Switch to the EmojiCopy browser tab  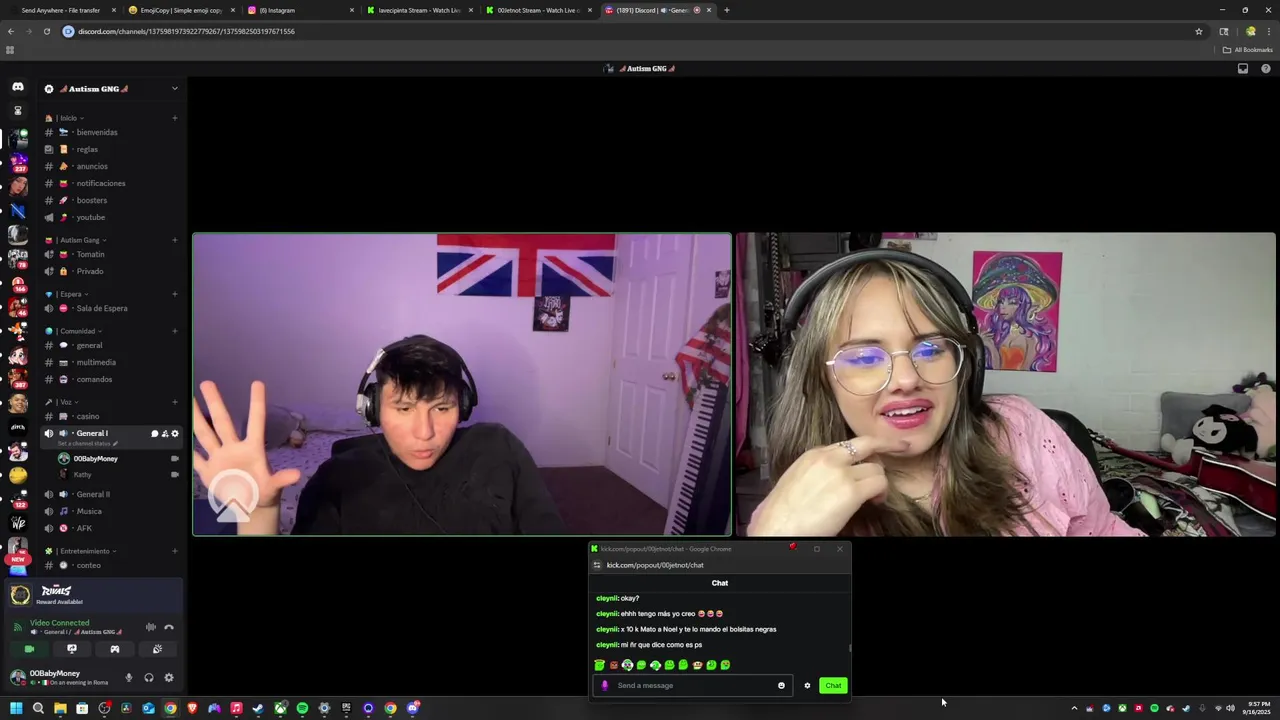(180, 10)
